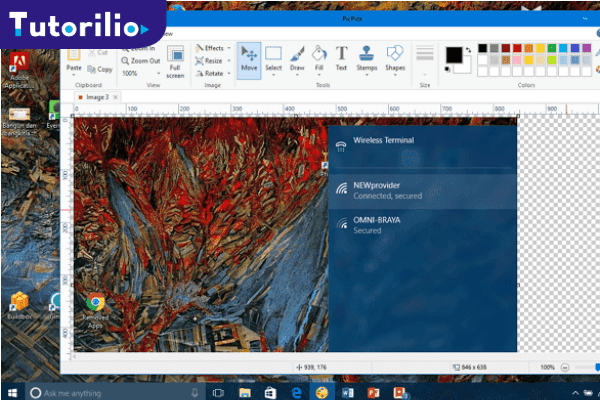Open the Stamps dropdown arrow

coord(367,75)
